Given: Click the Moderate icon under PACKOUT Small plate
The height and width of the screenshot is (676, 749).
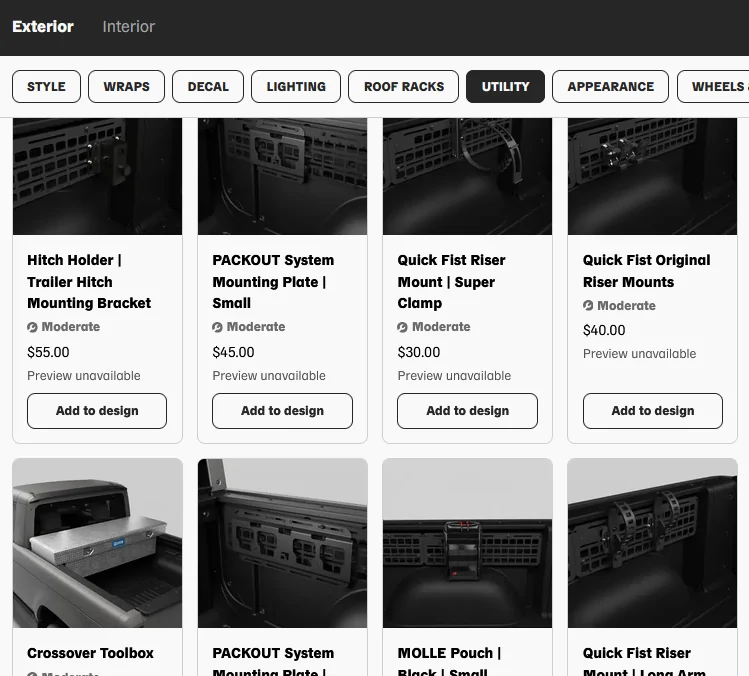Looking at the screenshot, I should point(217,327).
